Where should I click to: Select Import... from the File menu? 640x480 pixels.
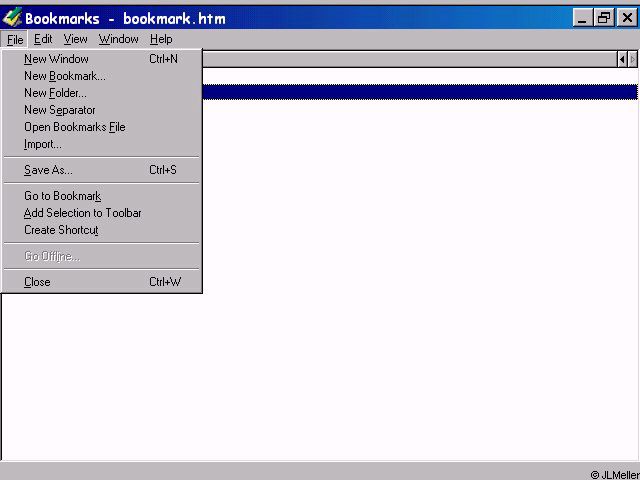[102, 144]
